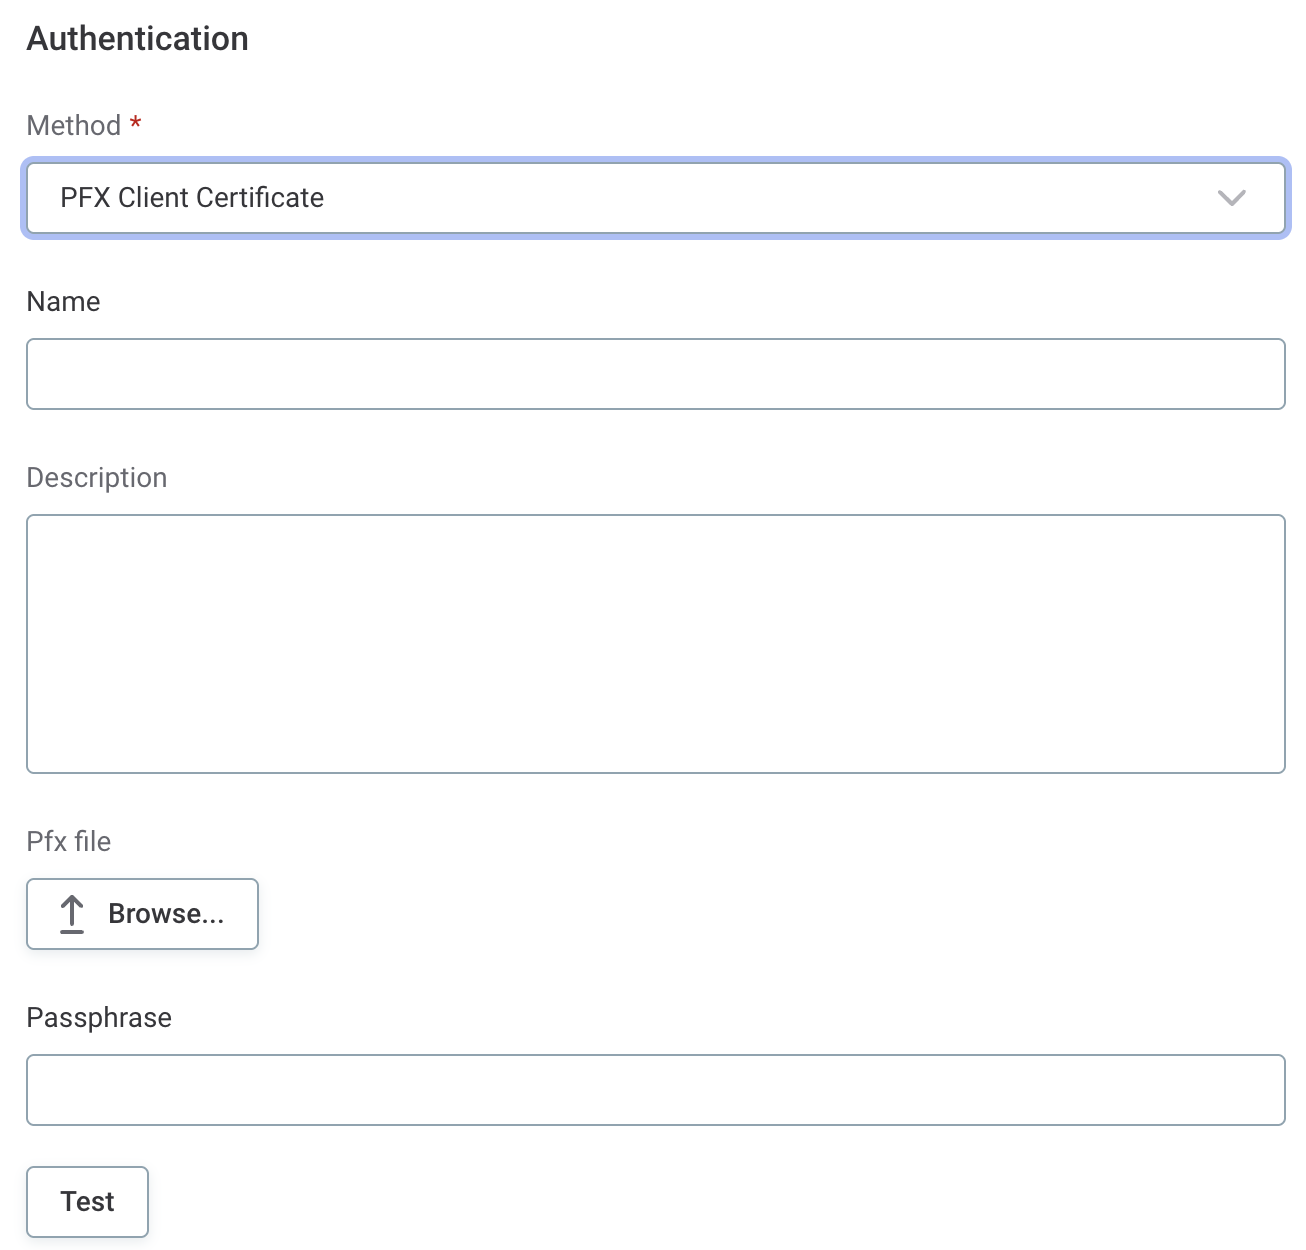
Task: Expand the authentication Method selector
Action: (x=655, y=198)
